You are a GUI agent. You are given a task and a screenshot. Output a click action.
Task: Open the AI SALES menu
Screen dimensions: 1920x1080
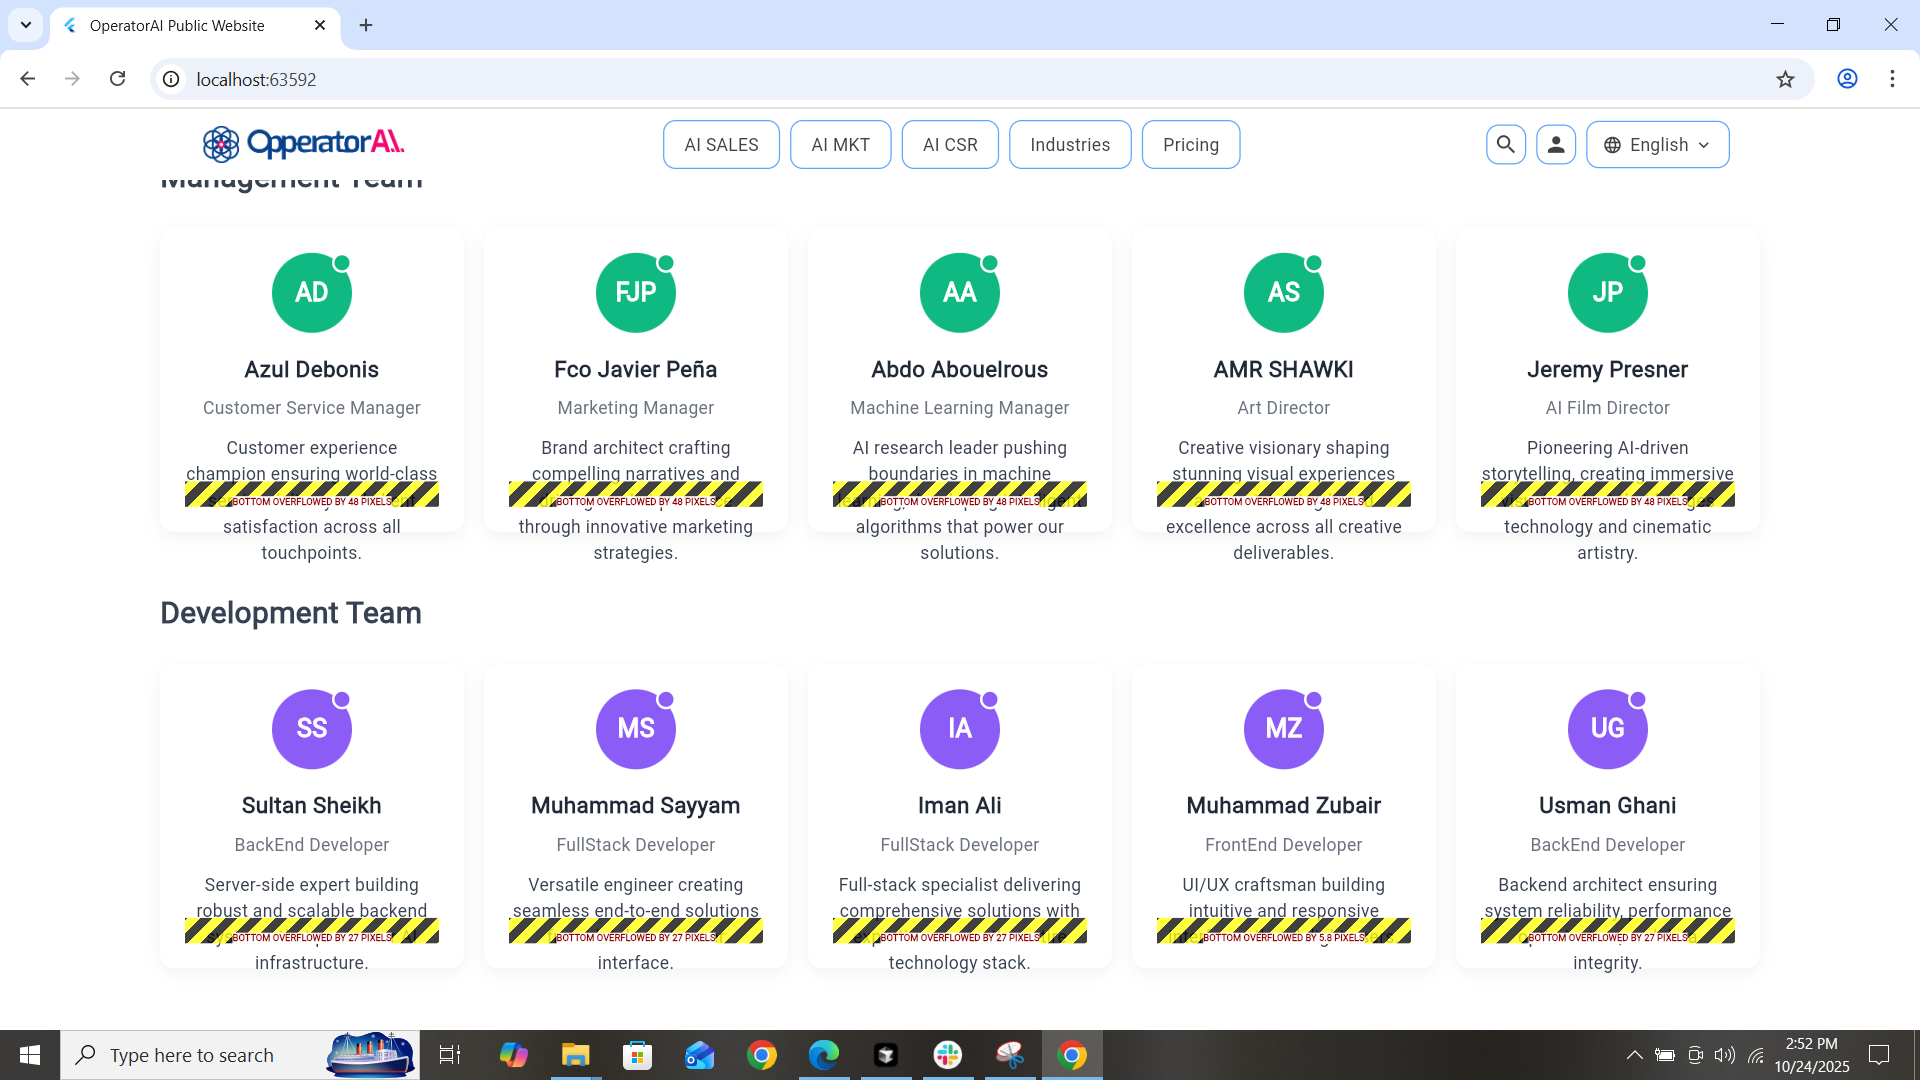pyautogui.click(x=721, y=145)
